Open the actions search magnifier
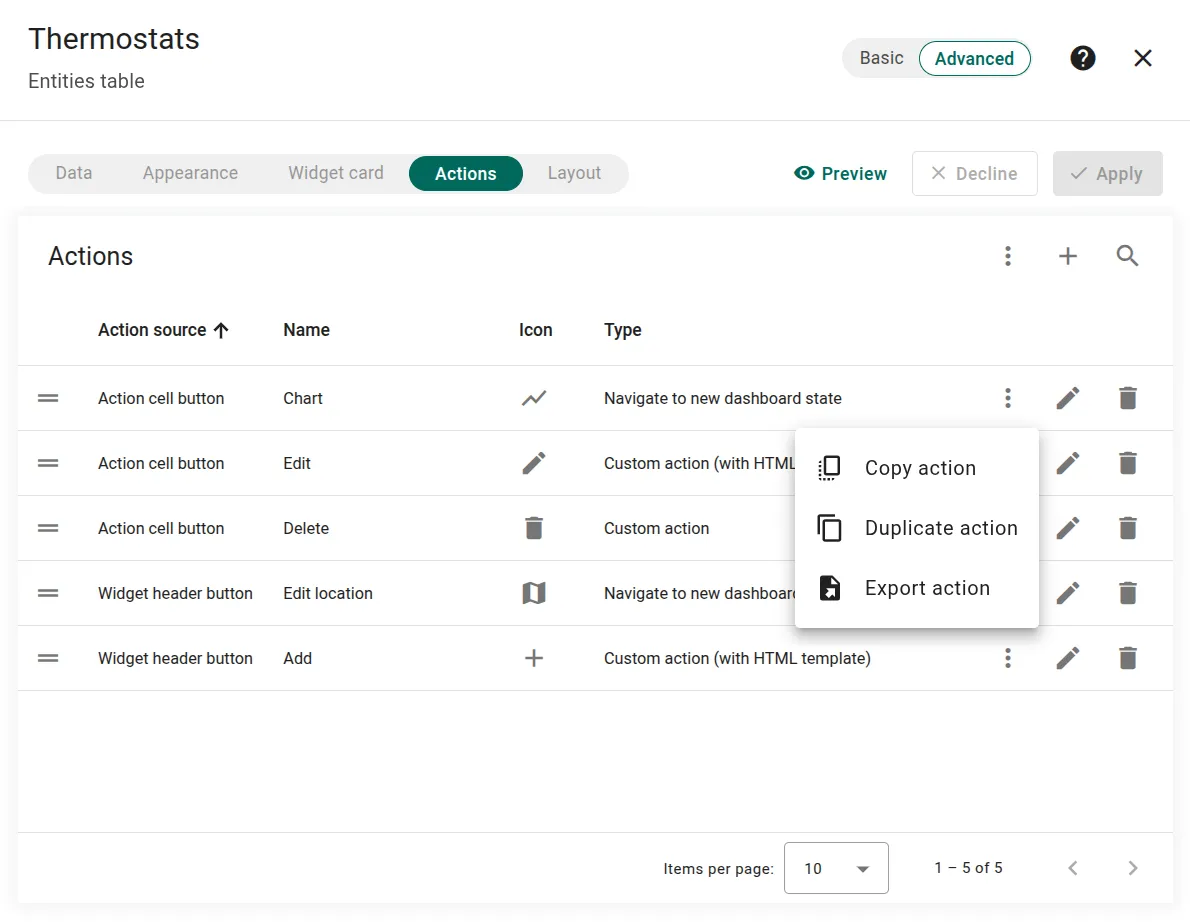Viewport: 1190px width, 922px height. click(x=1127, y=256)
